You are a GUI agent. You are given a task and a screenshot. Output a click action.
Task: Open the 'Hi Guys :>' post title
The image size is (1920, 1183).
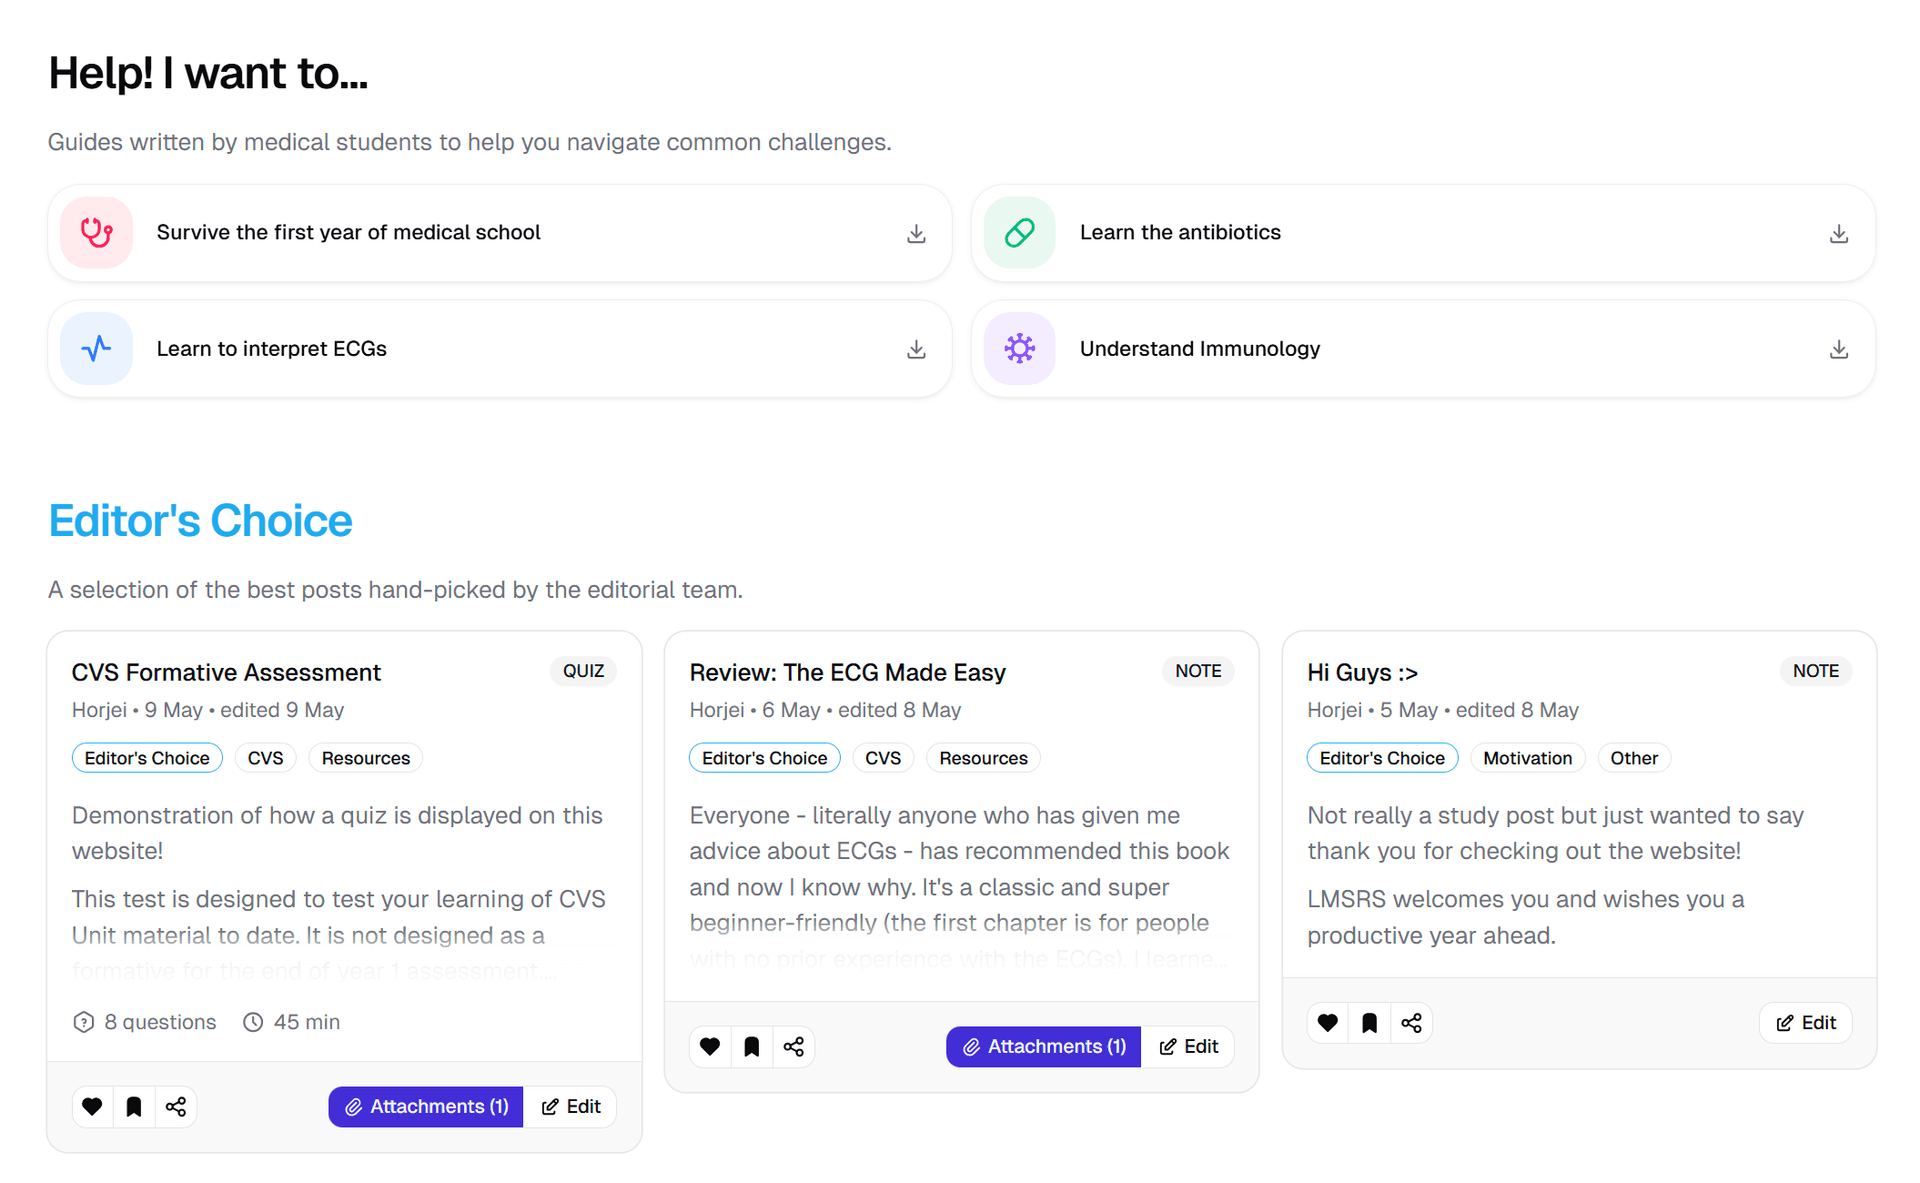click(x=1363, y=672)
